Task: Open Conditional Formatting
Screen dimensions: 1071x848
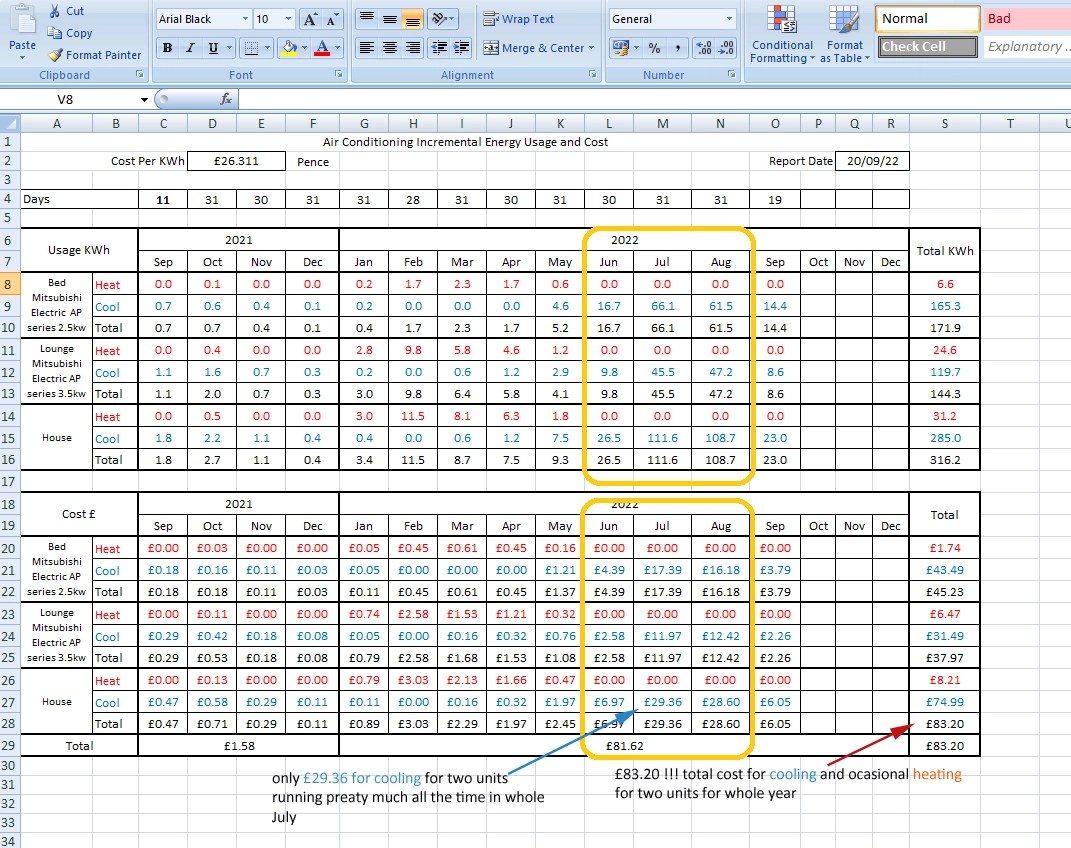Action: click(x=782, y=34)
